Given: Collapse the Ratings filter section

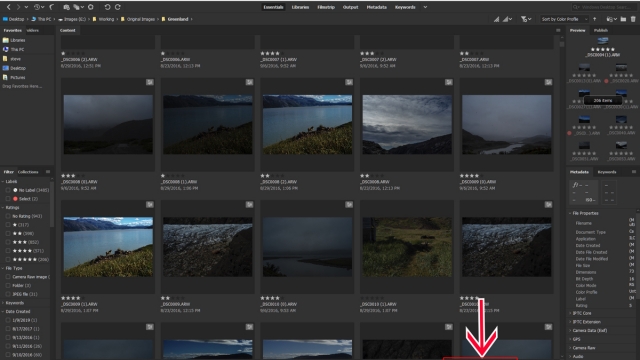Looking at the screenshot, I should [x=3, y=207].
